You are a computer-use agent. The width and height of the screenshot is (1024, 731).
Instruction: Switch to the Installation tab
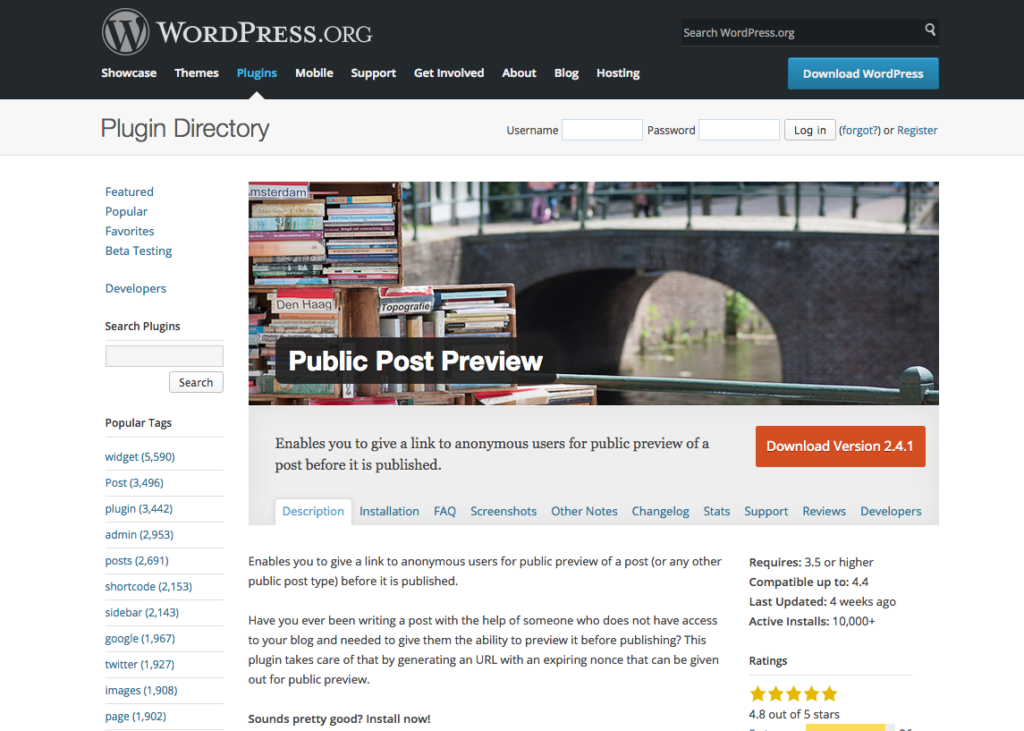(389, 512)
